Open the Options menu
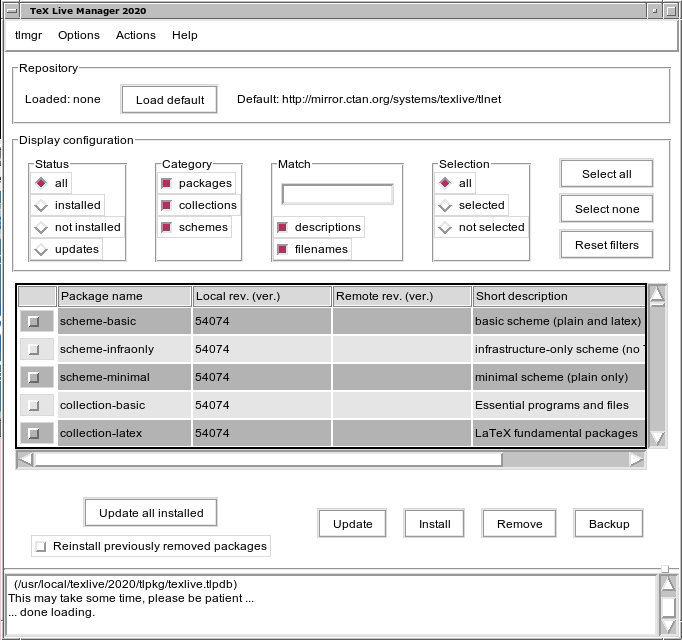The image size is (682, 640). pyautogui.click(x=79, y=35)
